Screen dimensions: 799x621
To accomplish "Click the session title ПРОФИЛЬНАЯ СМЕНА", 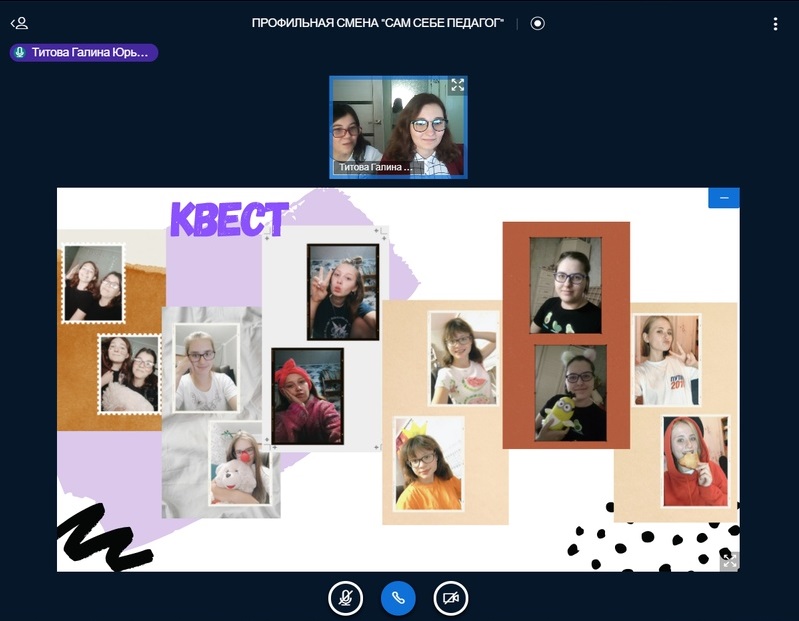I will pos(378,23).
